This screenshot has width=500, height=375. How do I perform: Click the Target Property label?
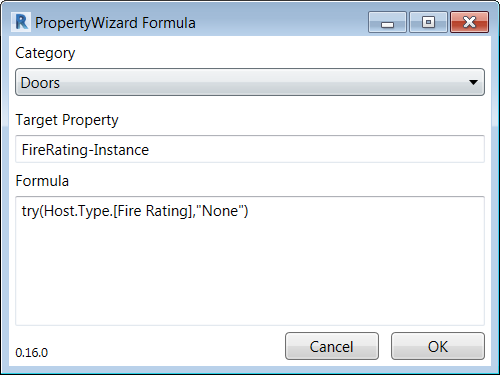click(x=67, y=120)
